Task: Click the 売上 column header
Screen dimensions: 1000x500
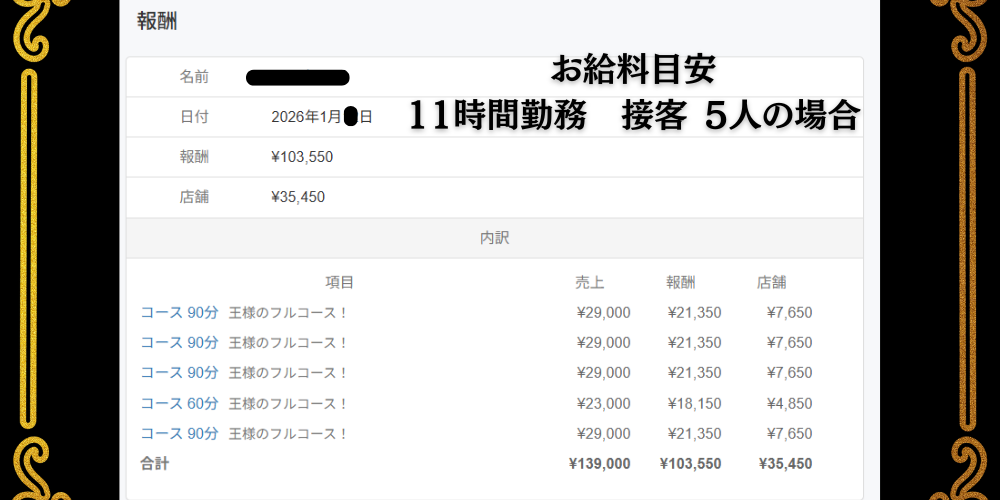Action: click(x=590, y=283)
